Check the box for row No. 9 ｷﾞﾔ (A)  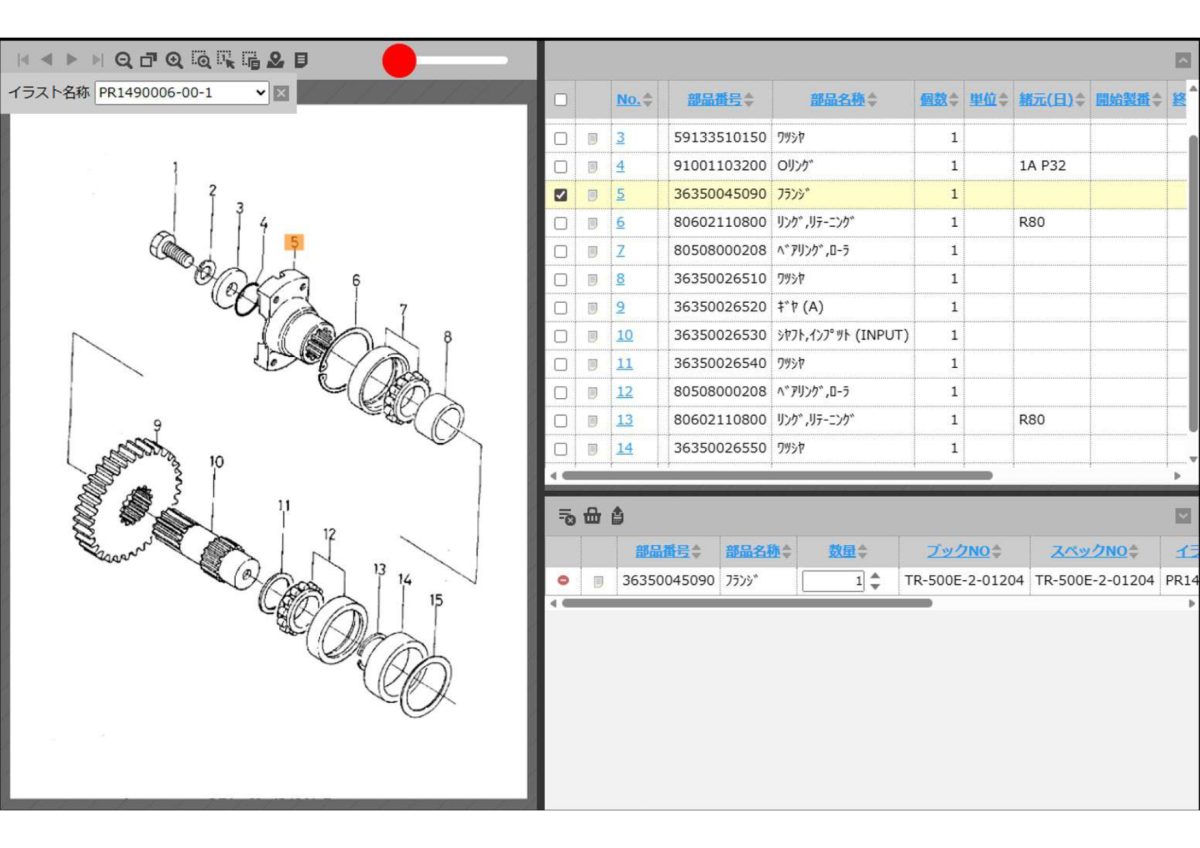pyautogui.click(x=560, y=307)
